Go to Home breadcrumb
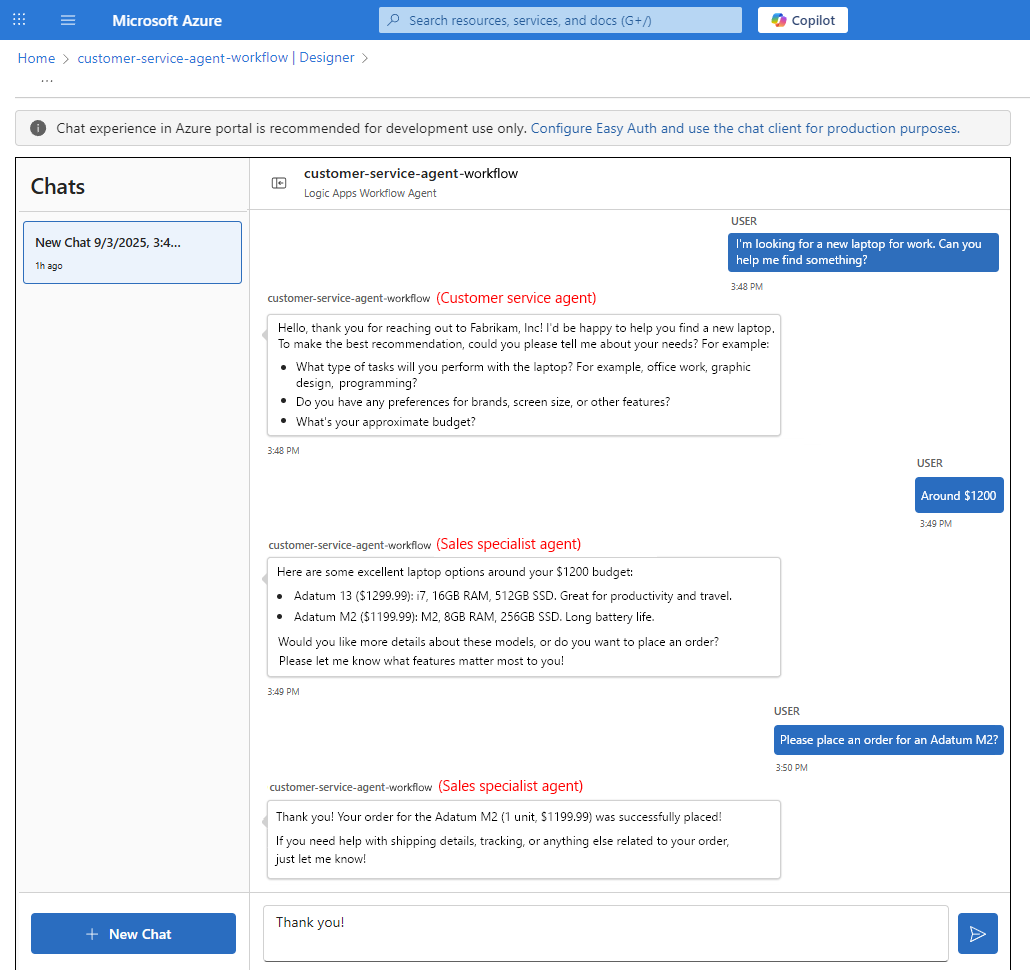This screenshot has height=970, width=1030. 36,58
